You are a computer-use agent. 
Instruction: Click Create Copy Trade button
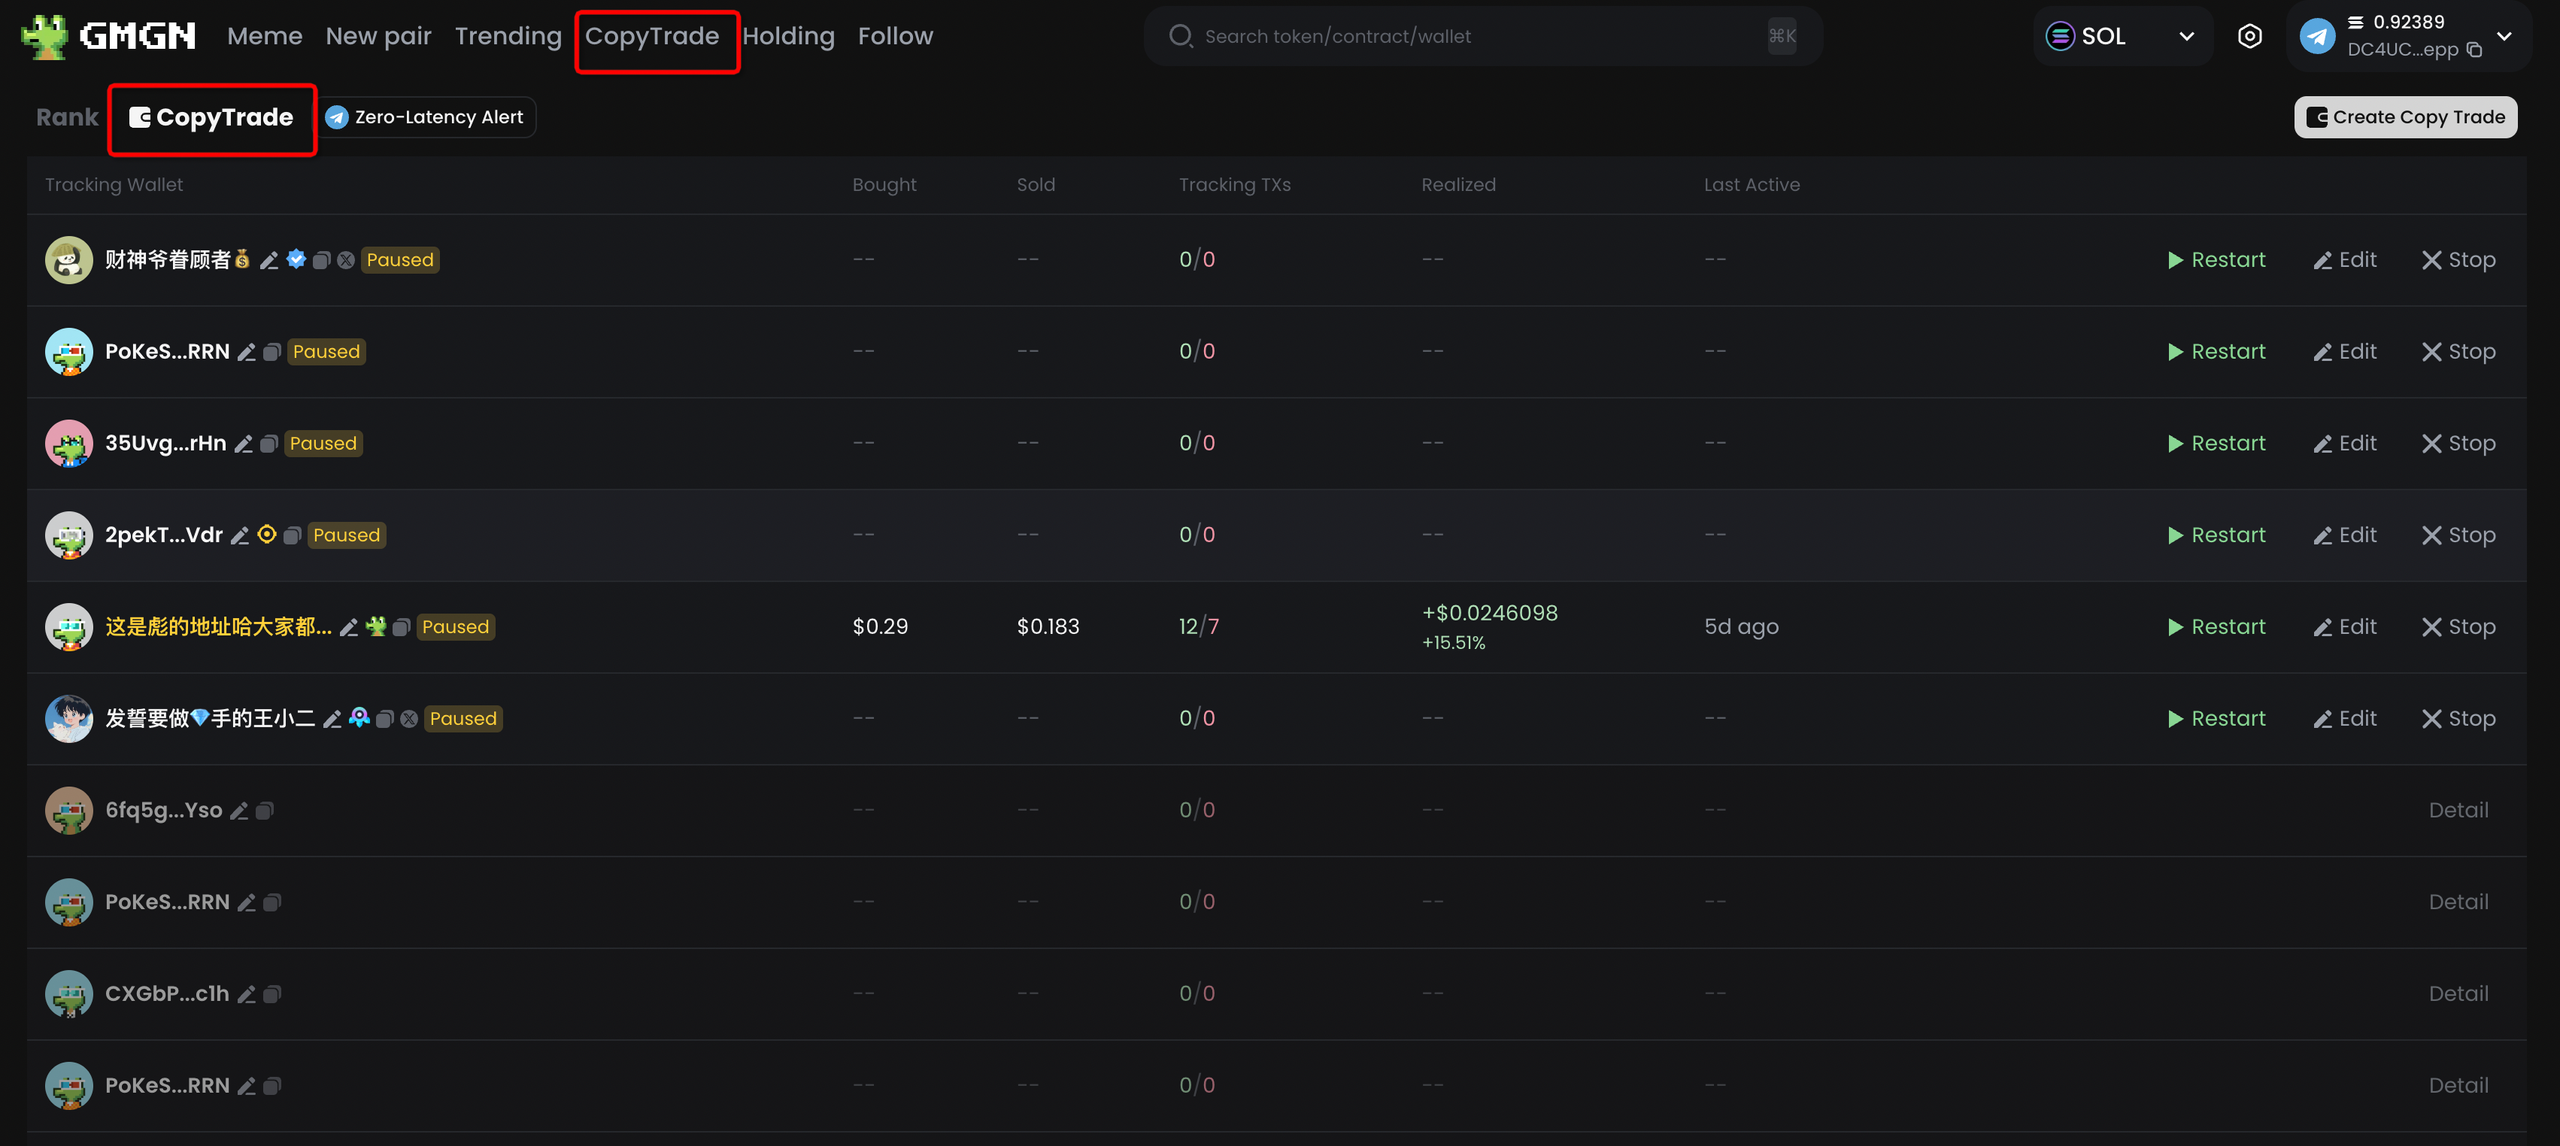[x=2405, y=117]
